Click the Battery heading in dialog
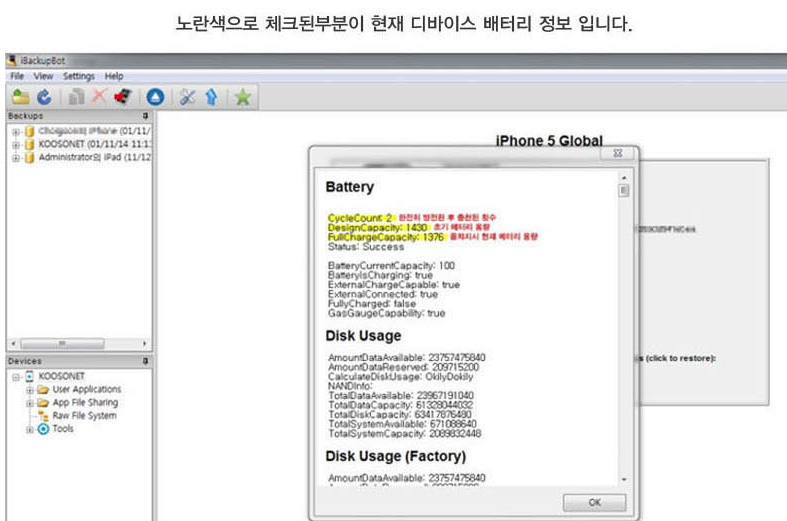 350,187
